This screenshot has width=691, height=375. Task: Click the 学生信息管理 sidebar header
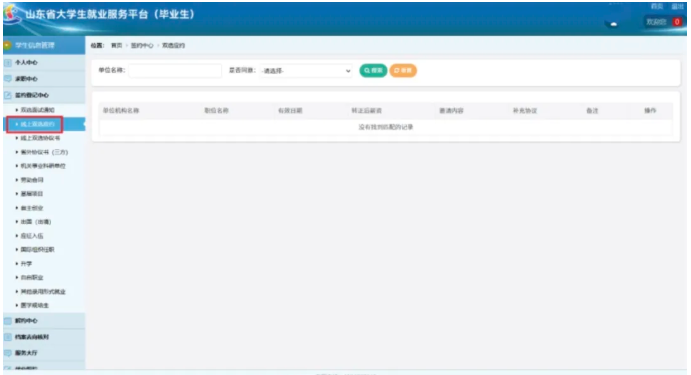tap(44, 45)
